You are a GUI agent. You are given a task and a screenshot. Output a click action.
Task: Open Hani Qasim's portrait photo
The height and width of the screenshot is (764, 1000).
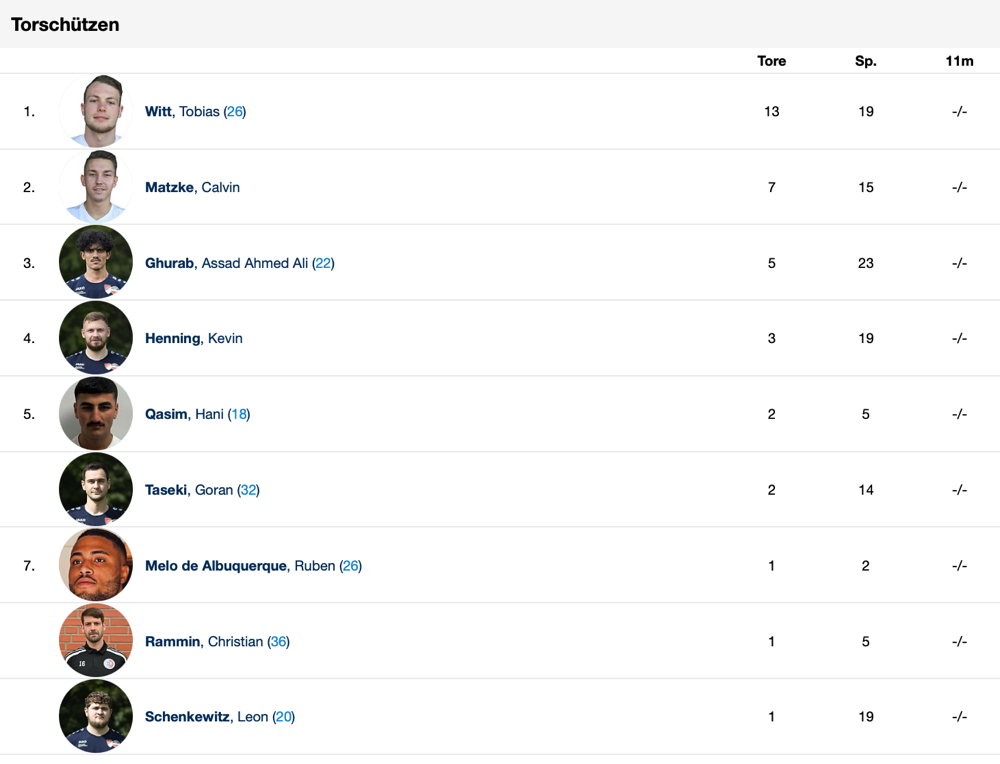coord(96,414)
